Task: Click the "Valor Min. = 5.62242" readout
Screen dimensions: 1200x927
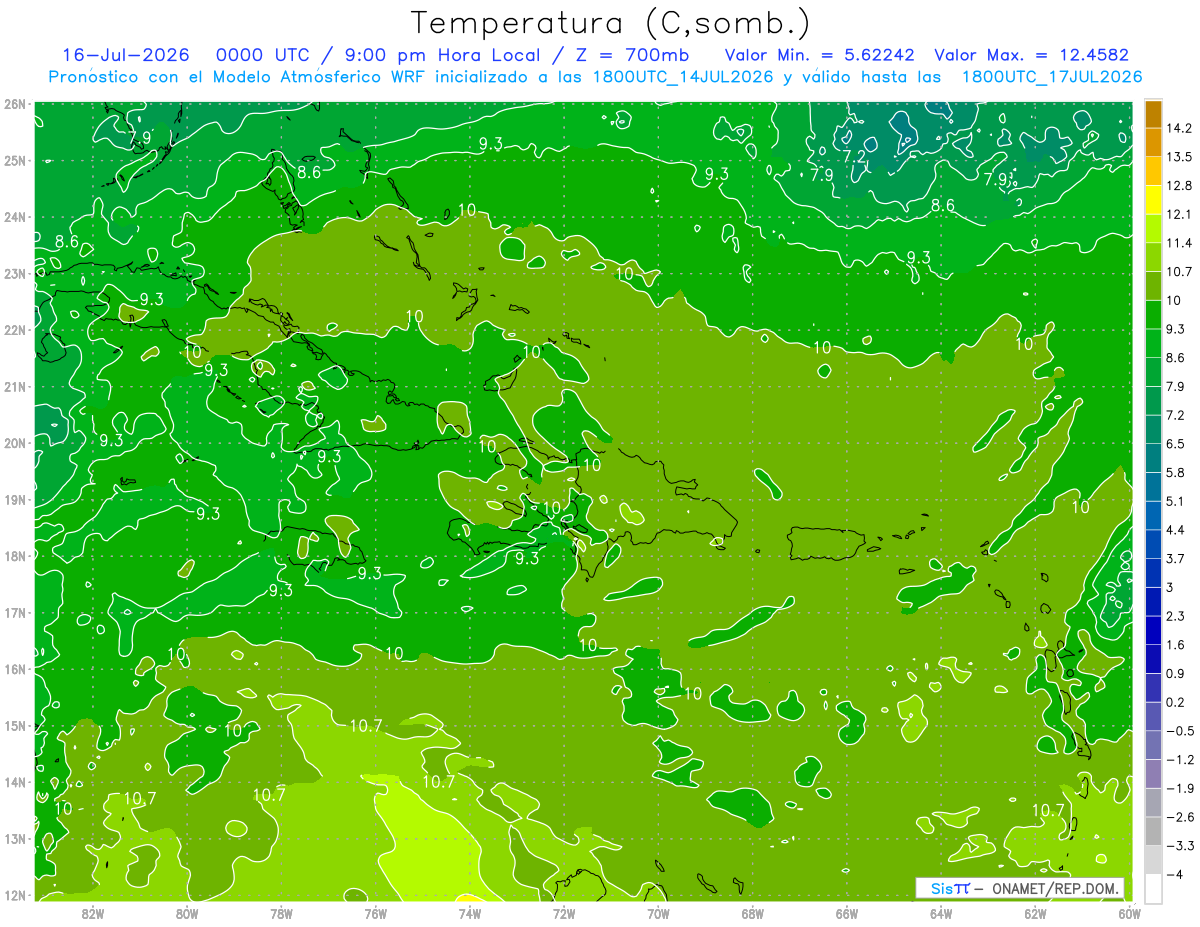Action: point(821,55)
